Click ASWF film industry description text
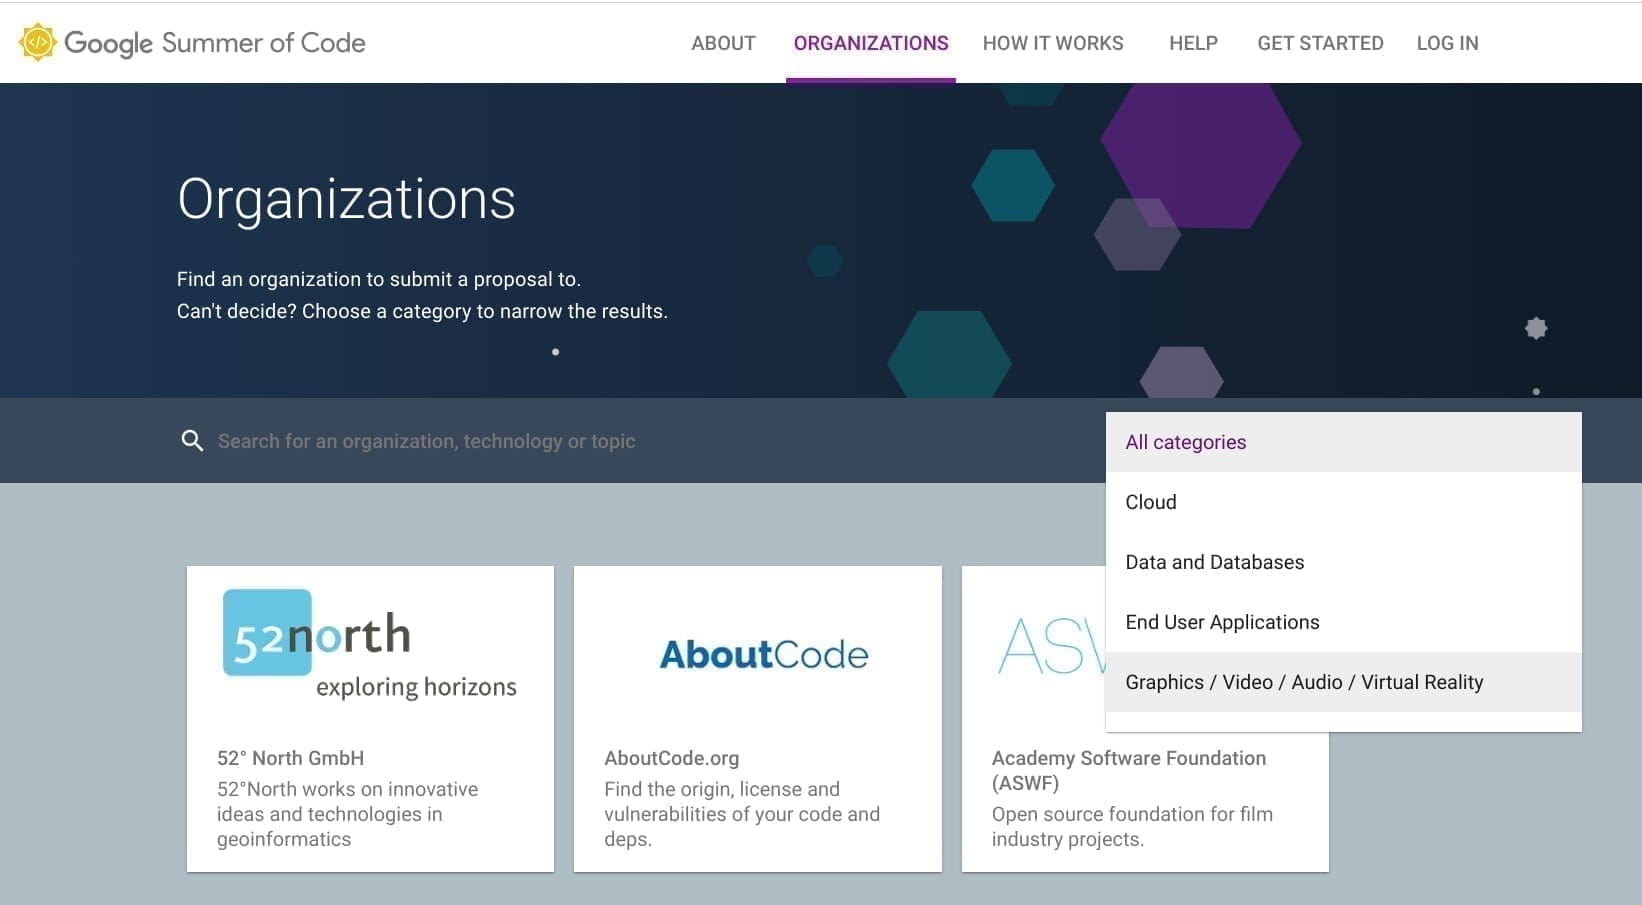The image size is (1642, 905). (1132, 826)
